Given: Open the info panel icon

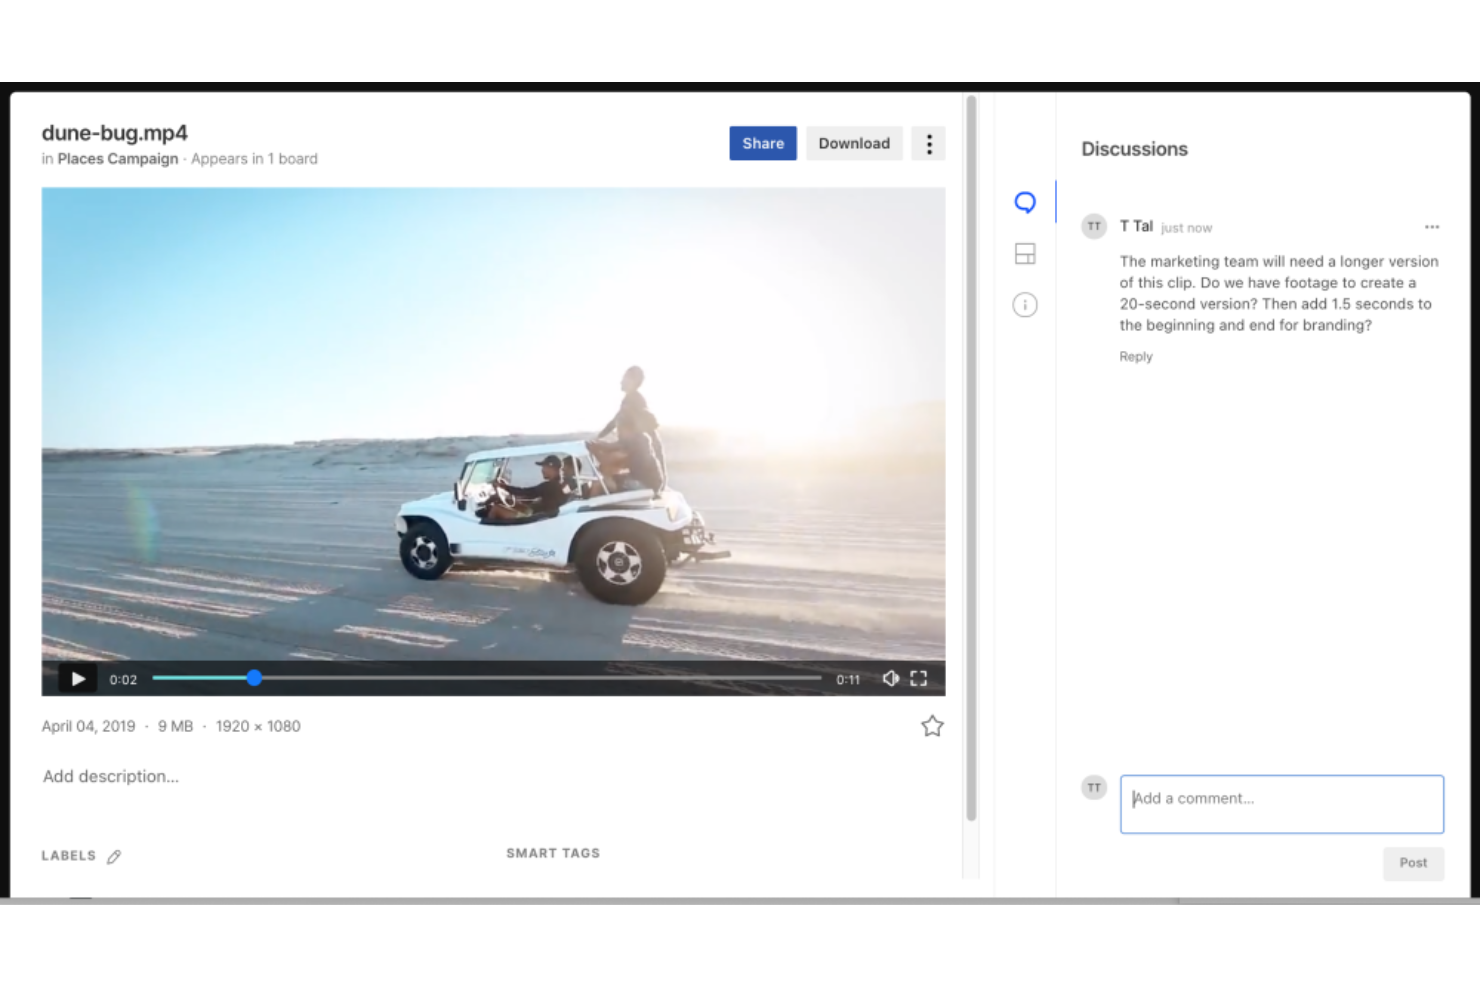Looking at the screenshot, I should tap(1024, 305).
